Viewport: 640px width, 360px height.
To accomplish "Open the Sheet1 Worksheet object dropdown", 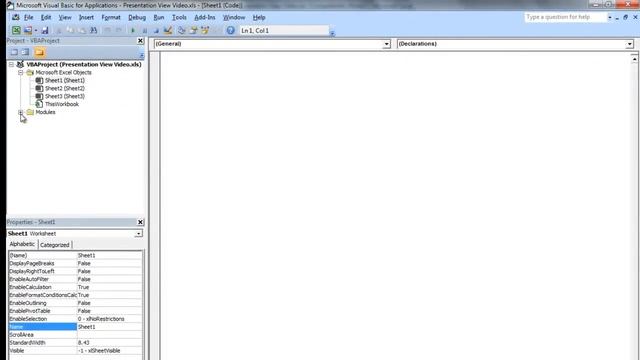I will 138,233.
